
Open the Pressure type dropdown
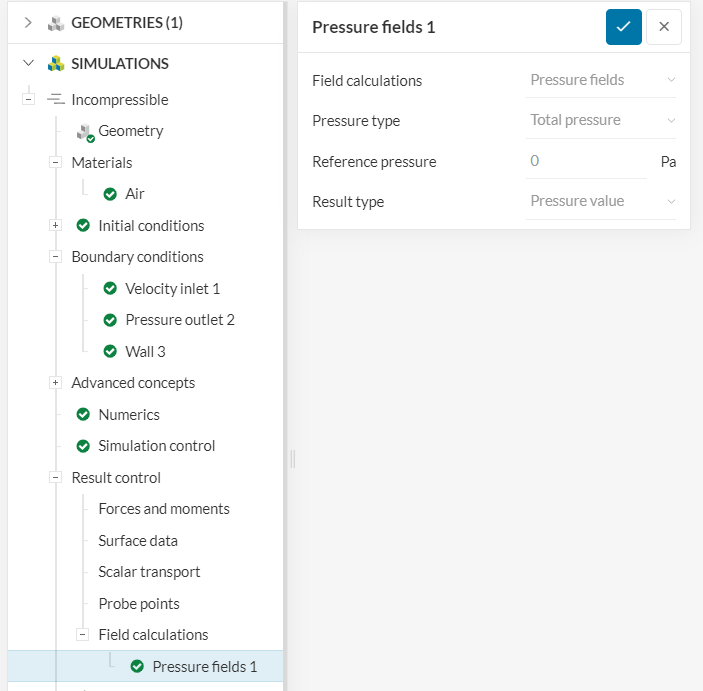(x=601, y=120)
